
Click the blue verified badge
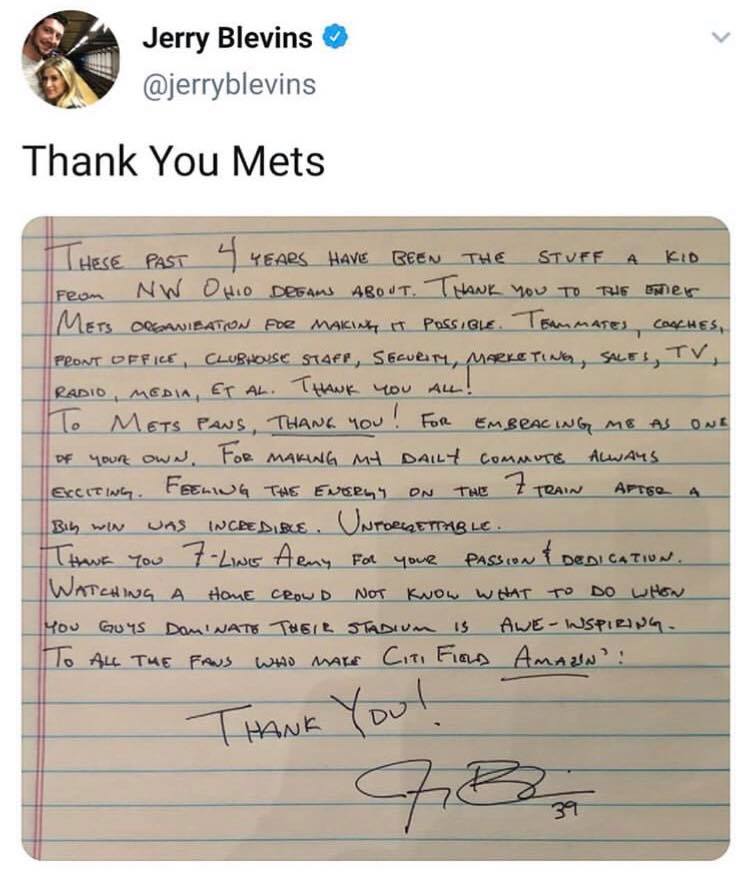tap(339, 39)
